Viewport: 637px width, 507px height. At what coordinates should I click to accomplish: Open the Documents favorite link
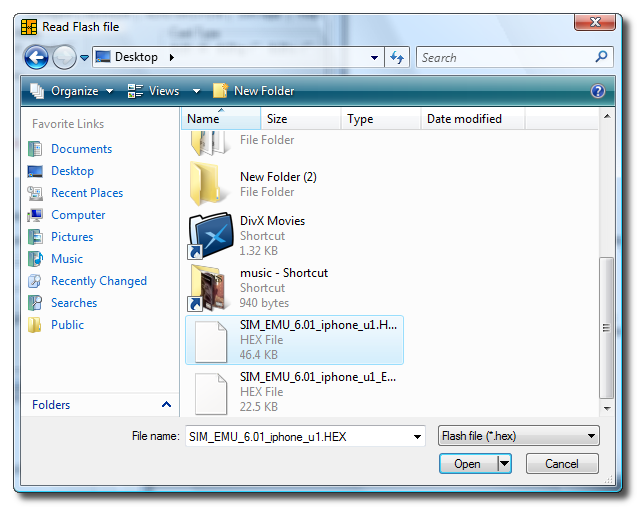coord(81,149)
